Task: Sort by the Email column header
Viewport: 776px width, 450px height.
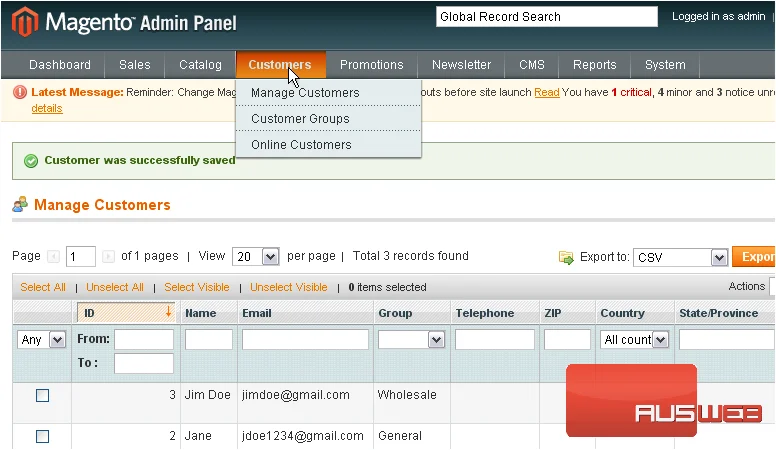Action: (x=256, y=313)
